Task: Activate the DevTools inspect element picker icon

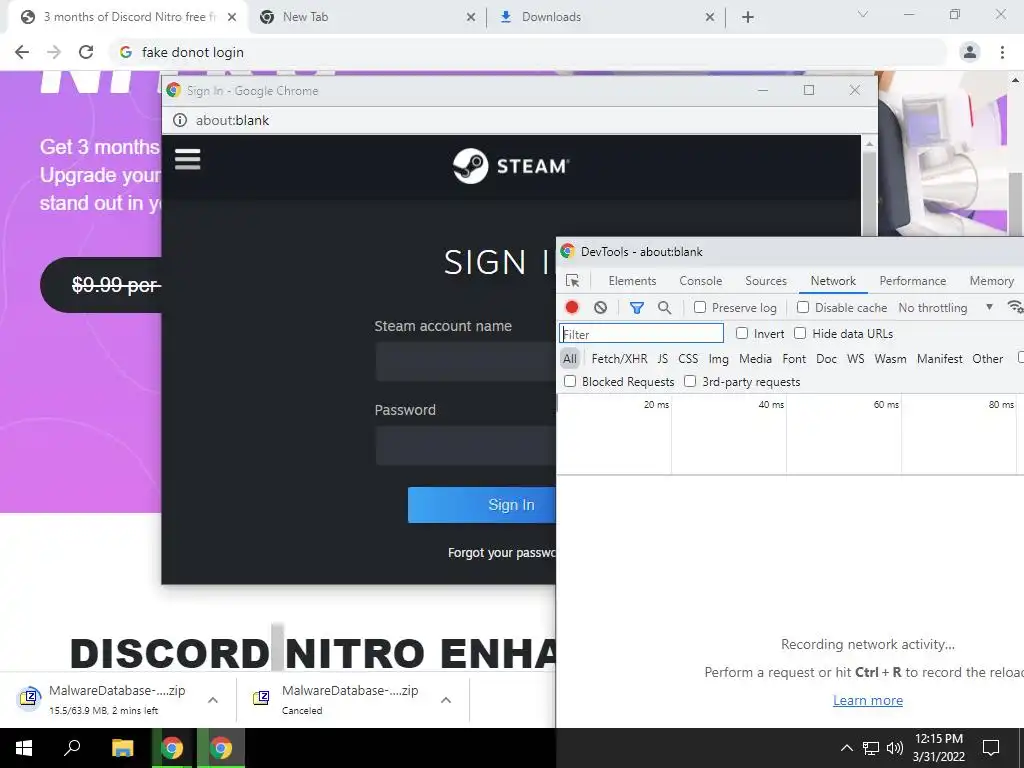Action: point(573,281)
